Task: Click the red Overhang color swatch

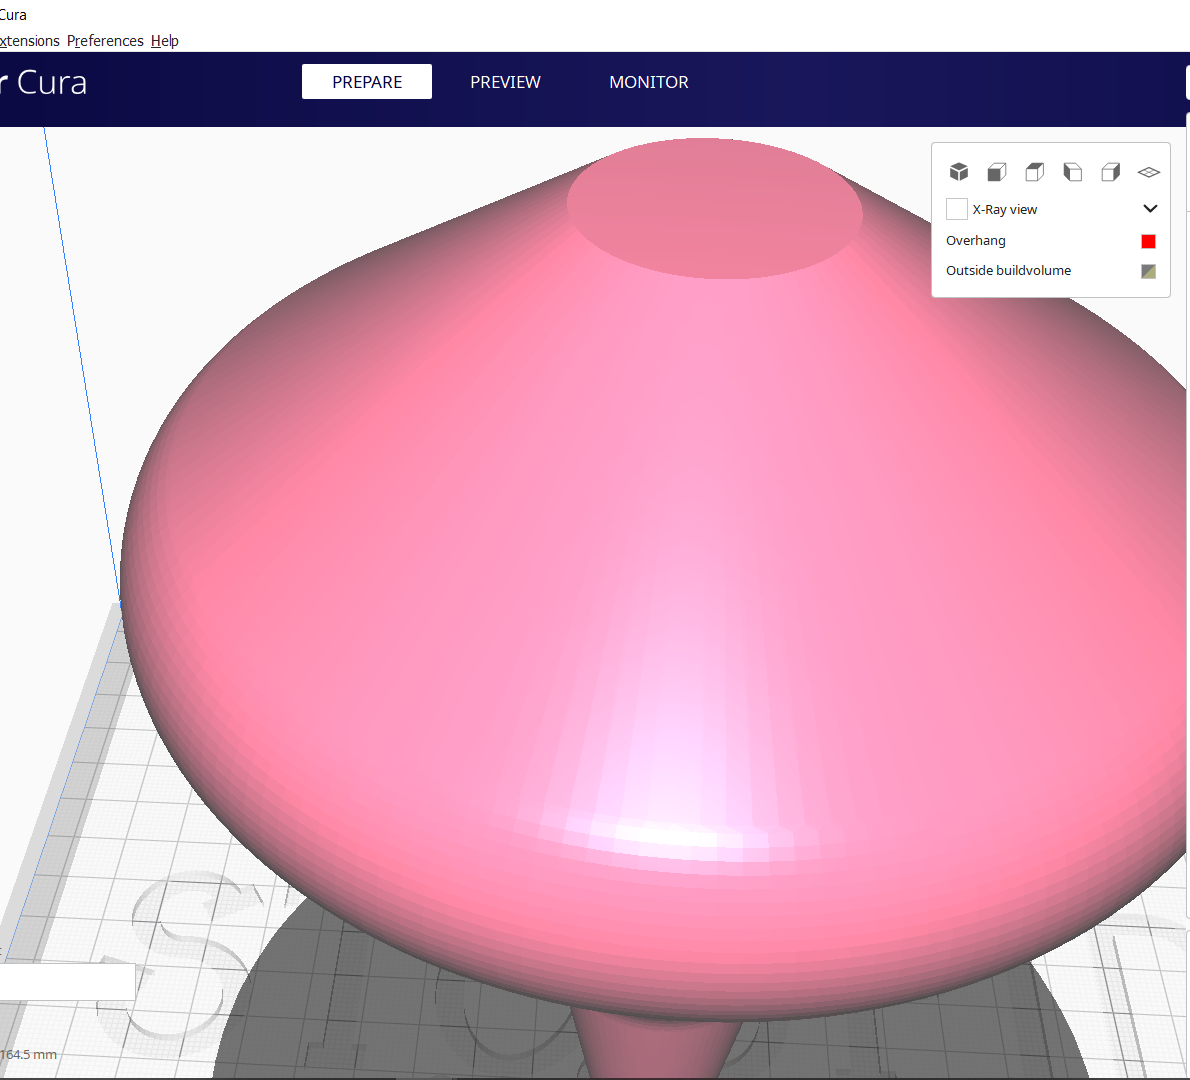Action: [x=1147, y=240]
